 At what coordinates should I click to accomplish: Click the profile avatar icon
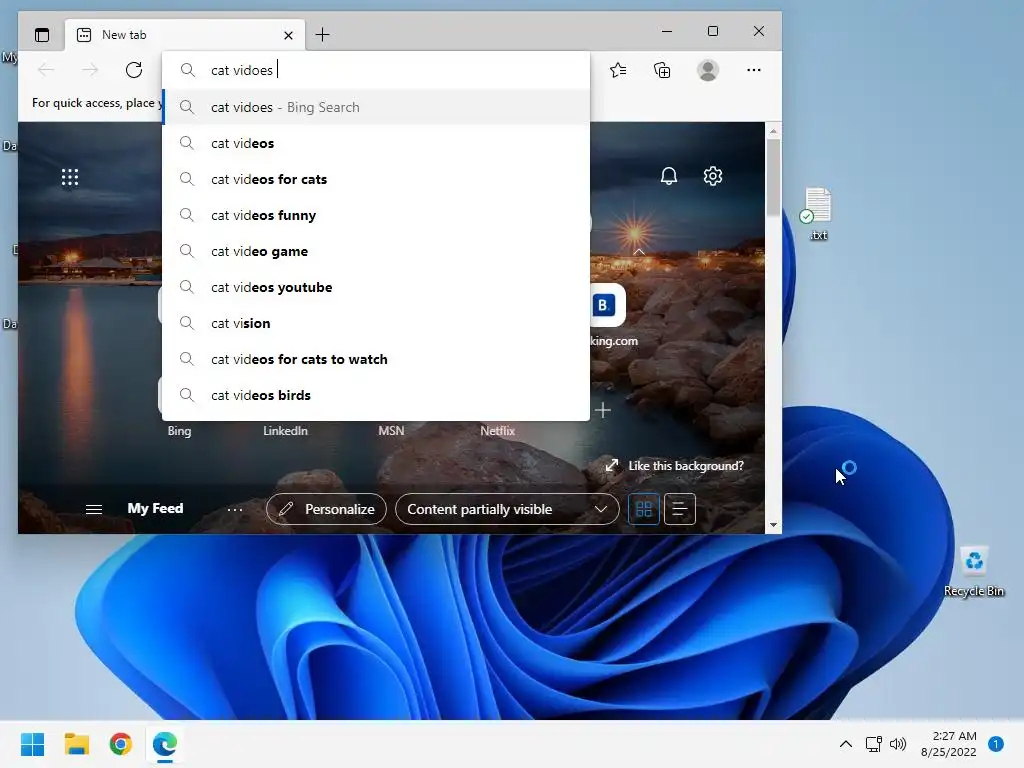point(708,70)
